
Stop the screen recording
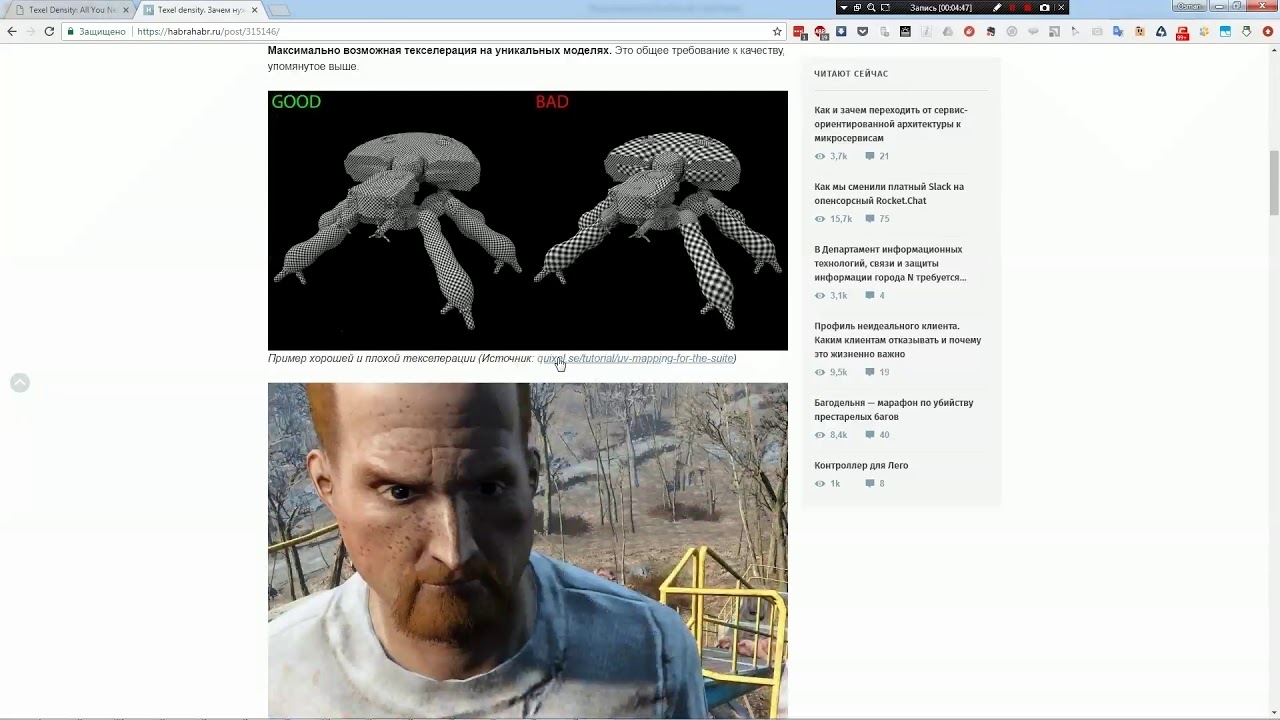(1027, 7)
